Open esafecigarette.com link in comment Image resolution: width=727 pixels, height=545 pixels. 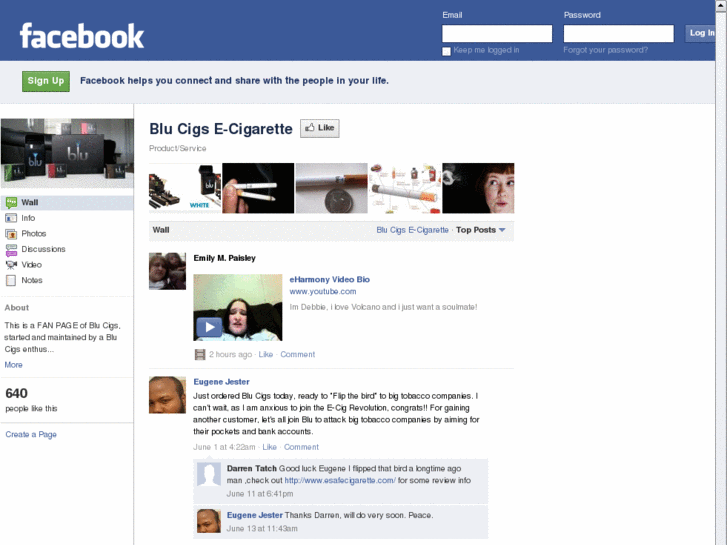340,481
